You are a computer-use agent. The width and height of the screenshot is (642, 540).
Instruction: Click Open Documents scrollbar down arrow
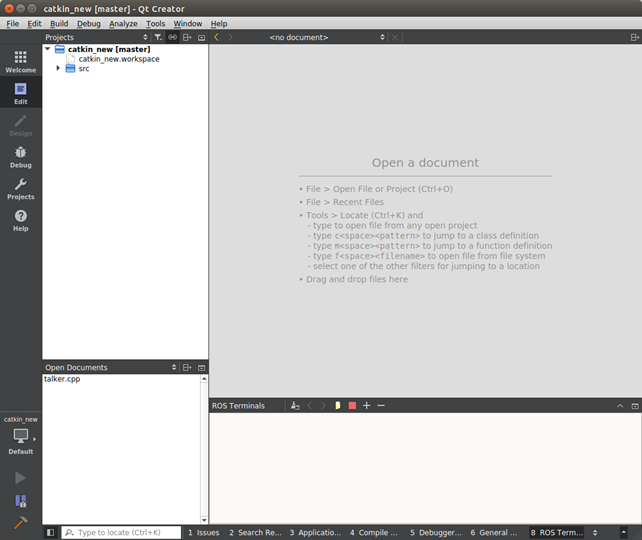tap(204, 520)
